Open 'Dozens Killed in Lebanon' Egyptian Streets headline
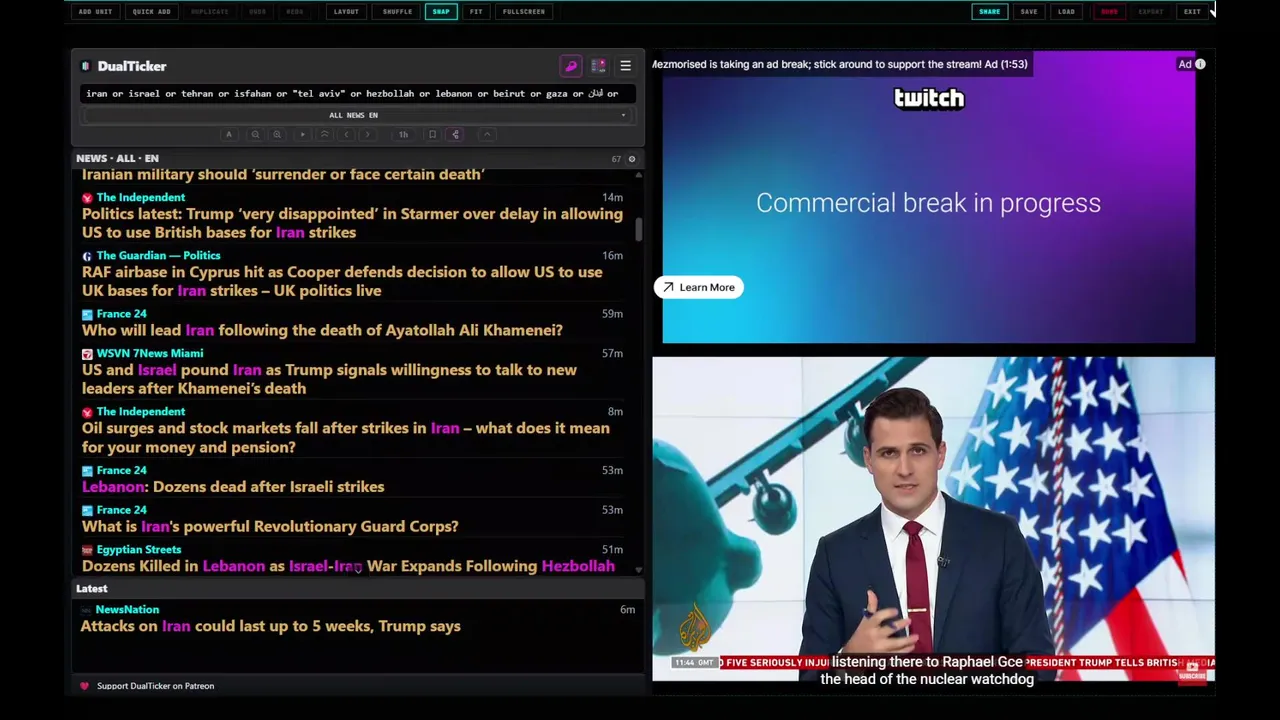This screenshot has width=1280, height=720. tap(348, 566)
